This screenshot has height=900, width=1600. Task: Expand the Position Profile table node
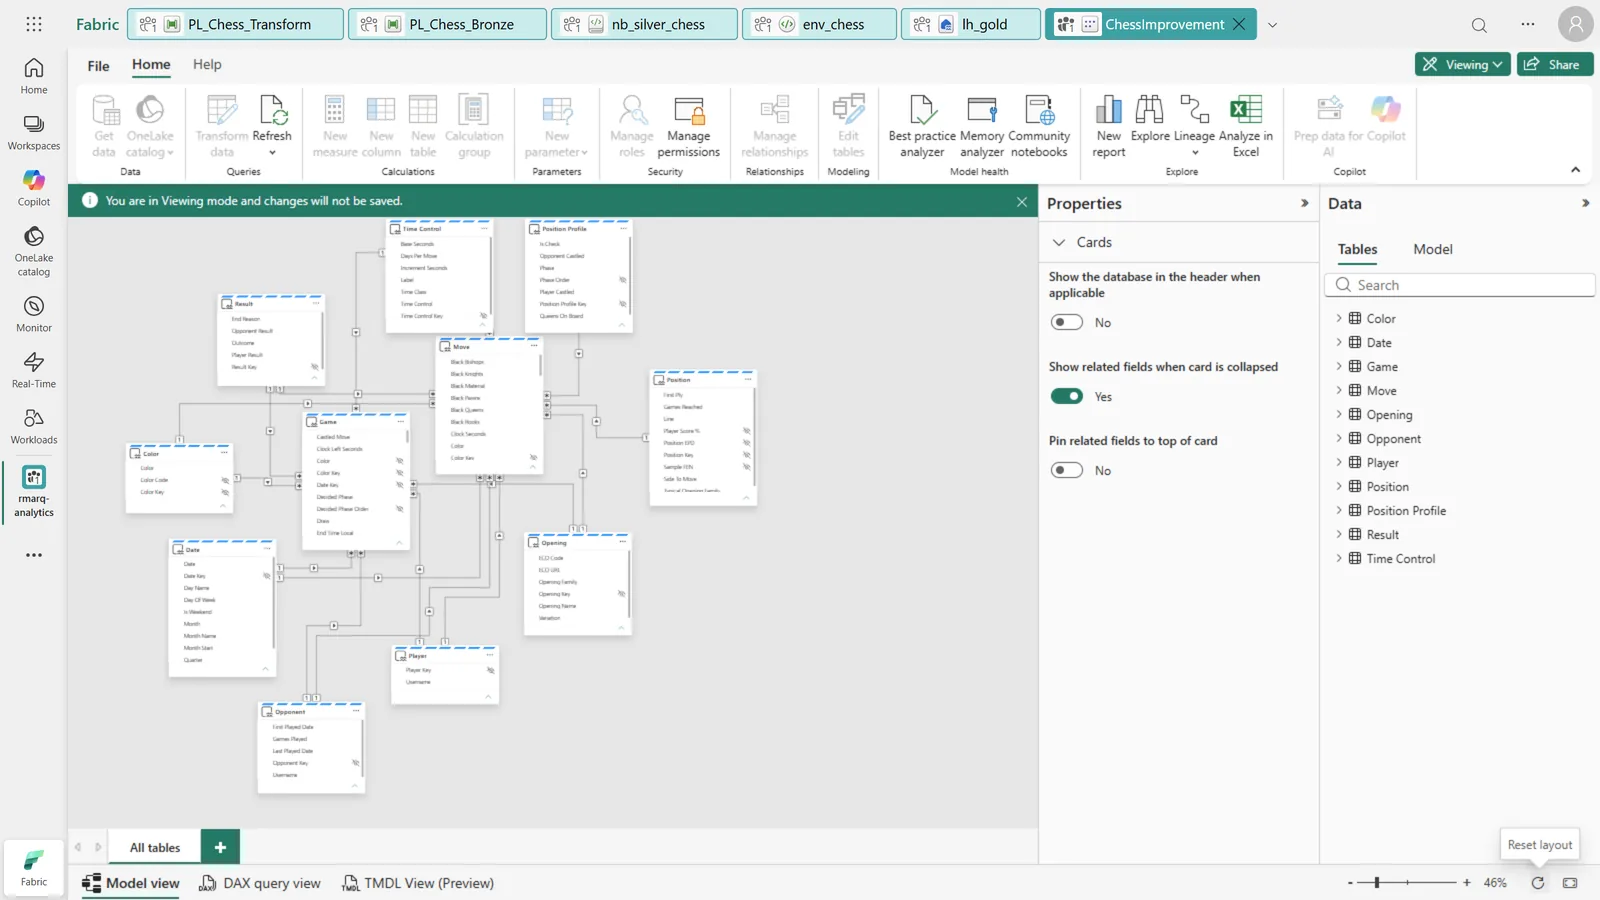pyautogui.click(x=1339, y=510)
